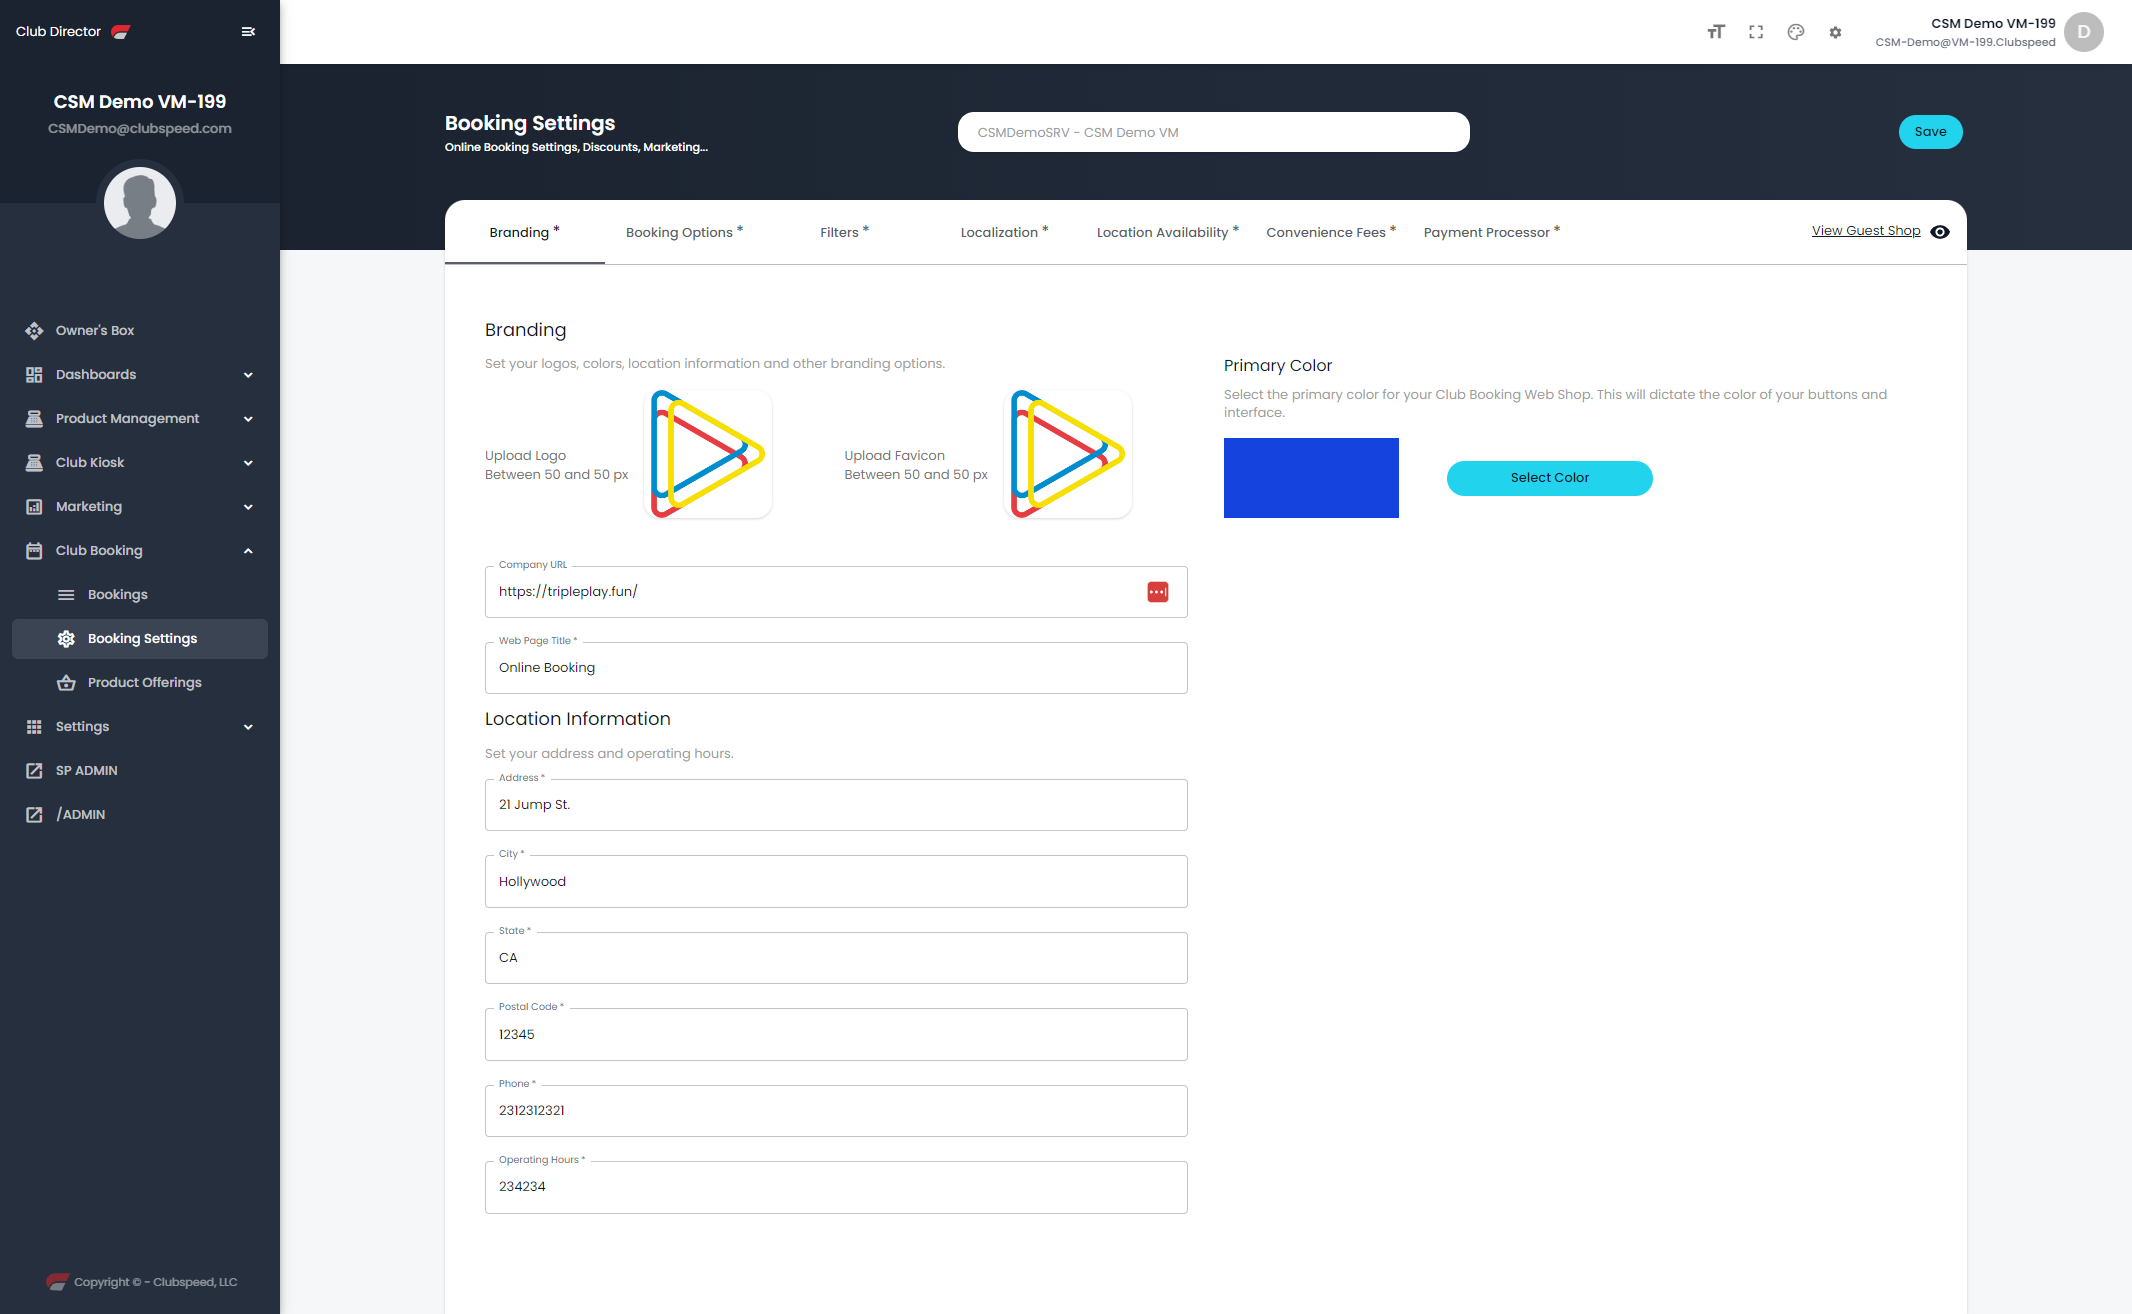This screenshot has height=1314, width=2132.
Task: Open Product Offerings in sidebar
Action: click(140, 683)
